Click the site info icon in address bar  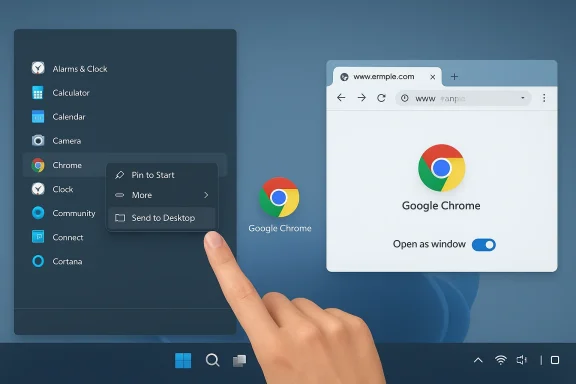[x=404, y=98]
